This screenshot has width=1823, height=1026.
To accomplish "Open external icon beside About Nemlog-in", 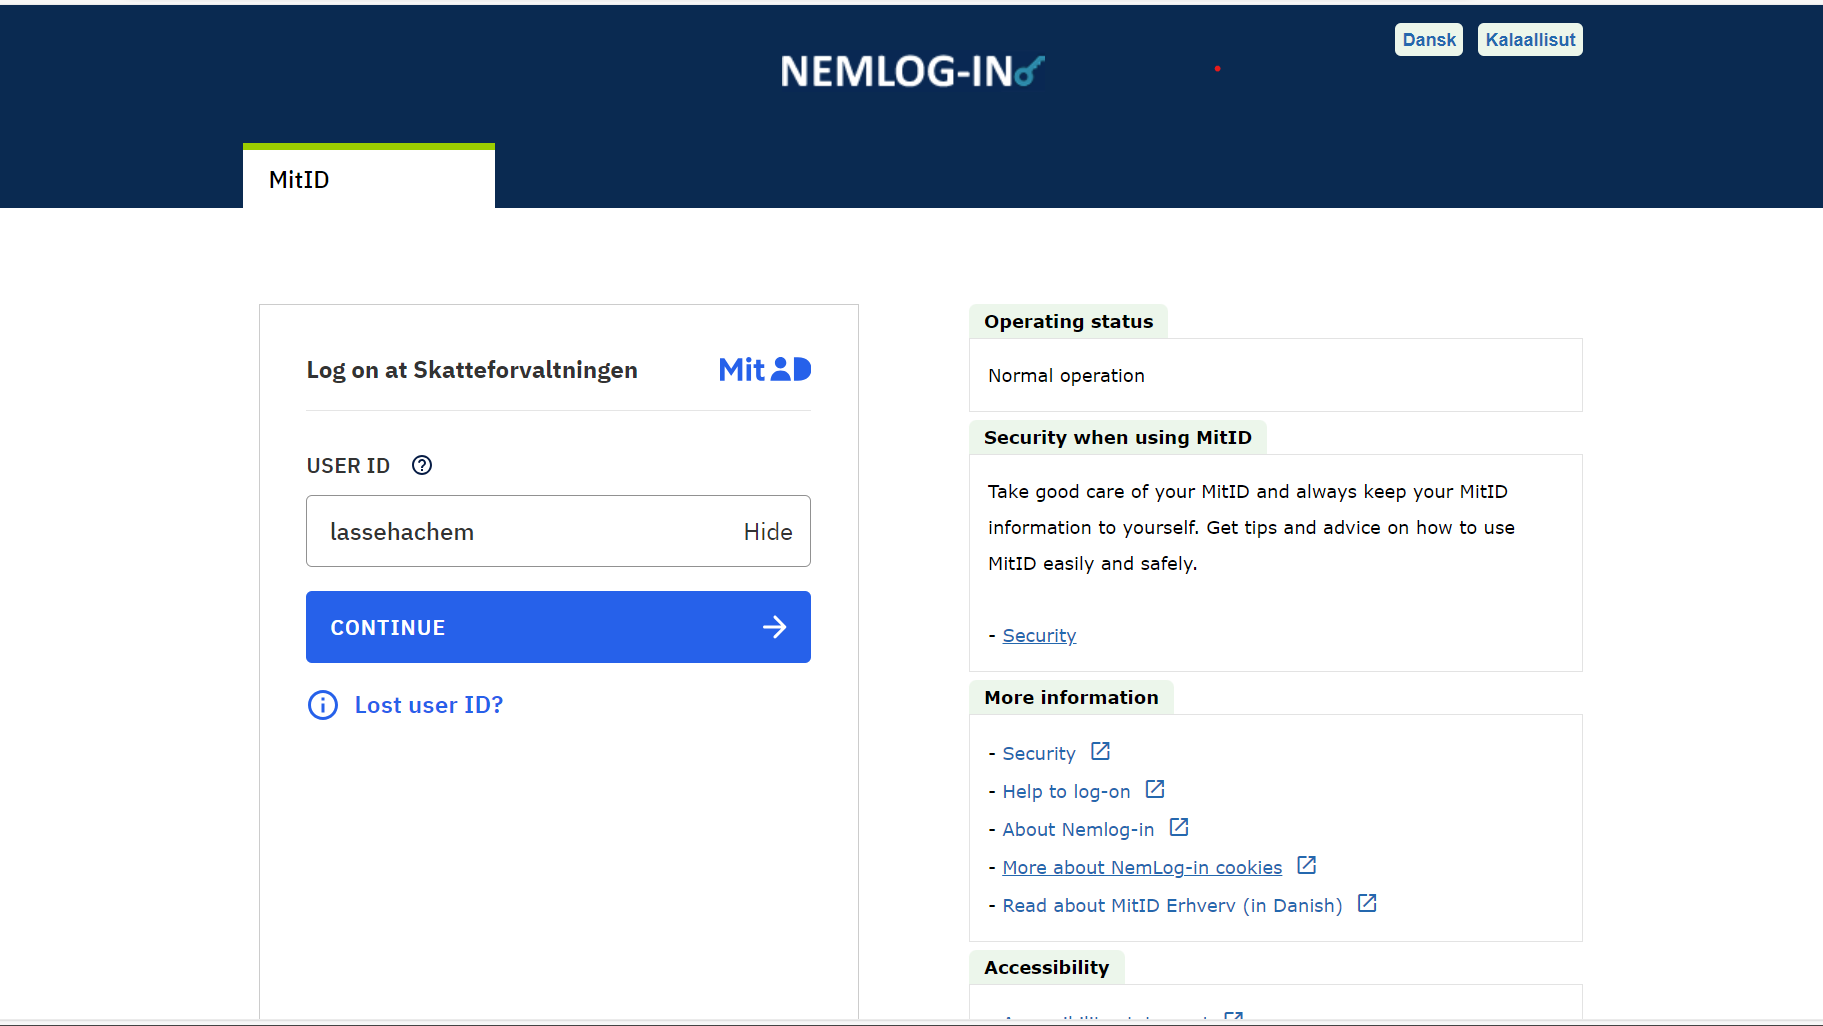I will point(1179,827).
